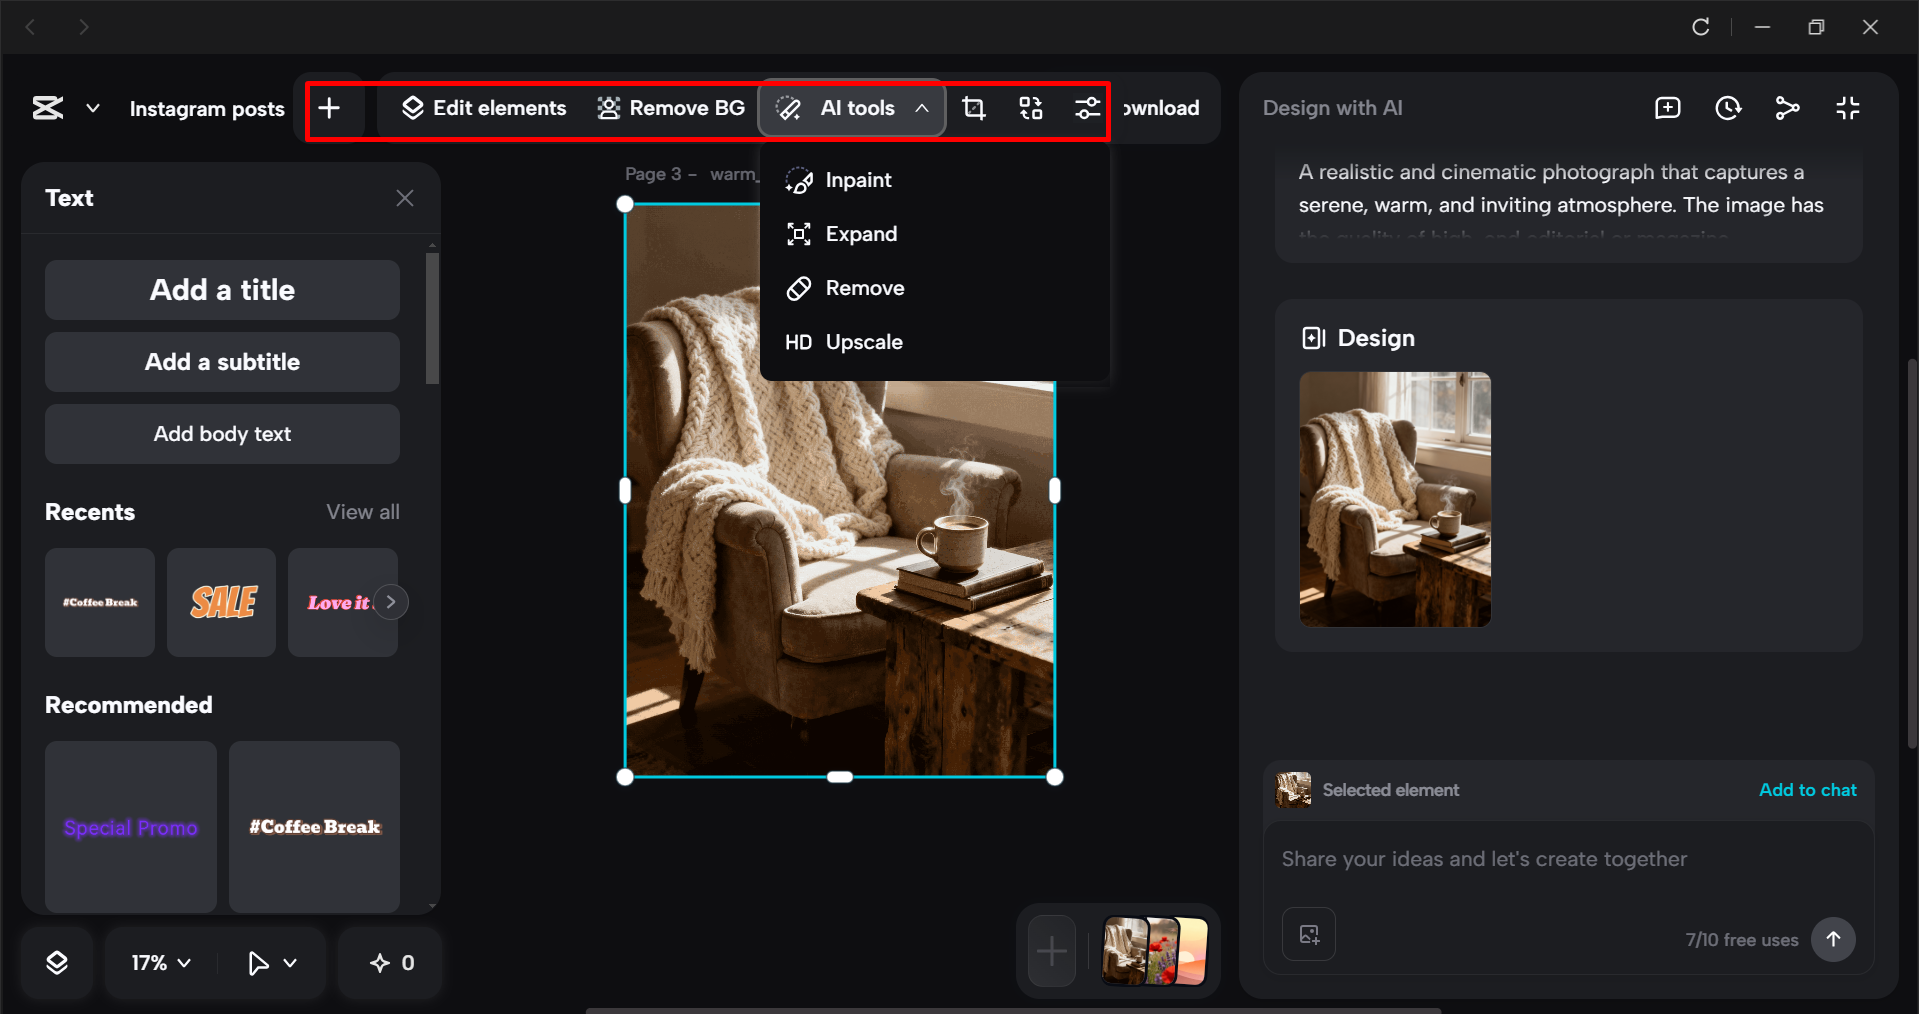Click the Add a title button
The height and width of the screenshot is (1014, 1919).
point(221,289)
